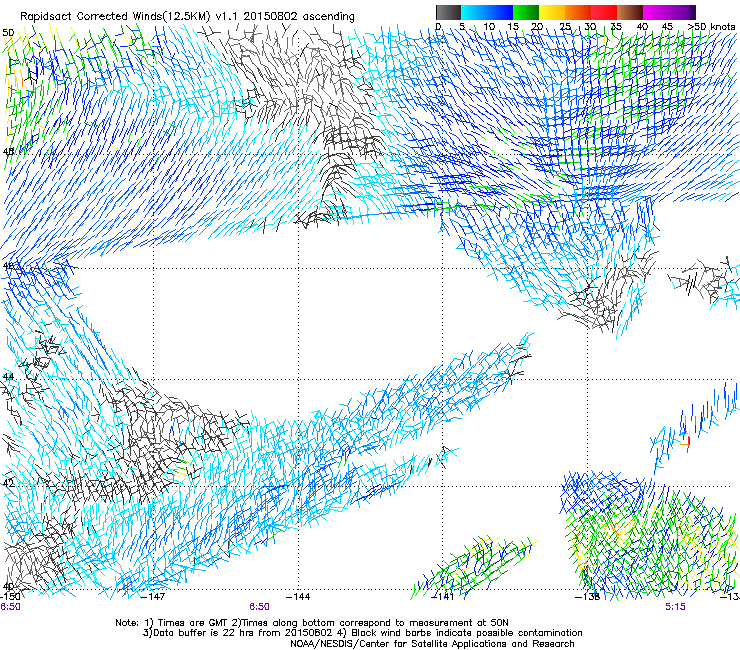Click the gray 0-5 knots legend swatch
Screen dimensions: 740x650
(x=448, y=12)
